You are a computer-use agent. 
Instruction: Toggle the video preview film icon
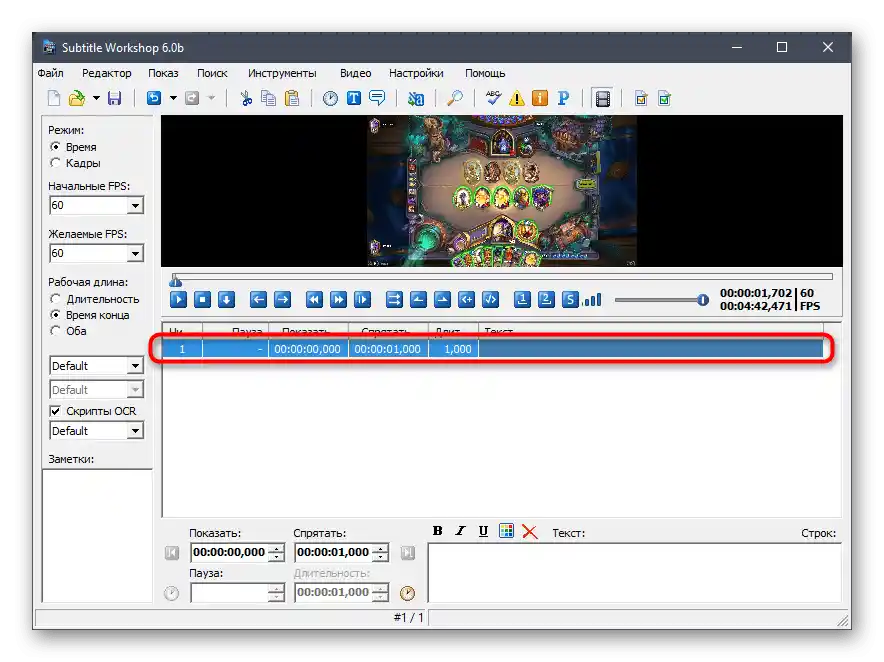click(x=602, y=98)
